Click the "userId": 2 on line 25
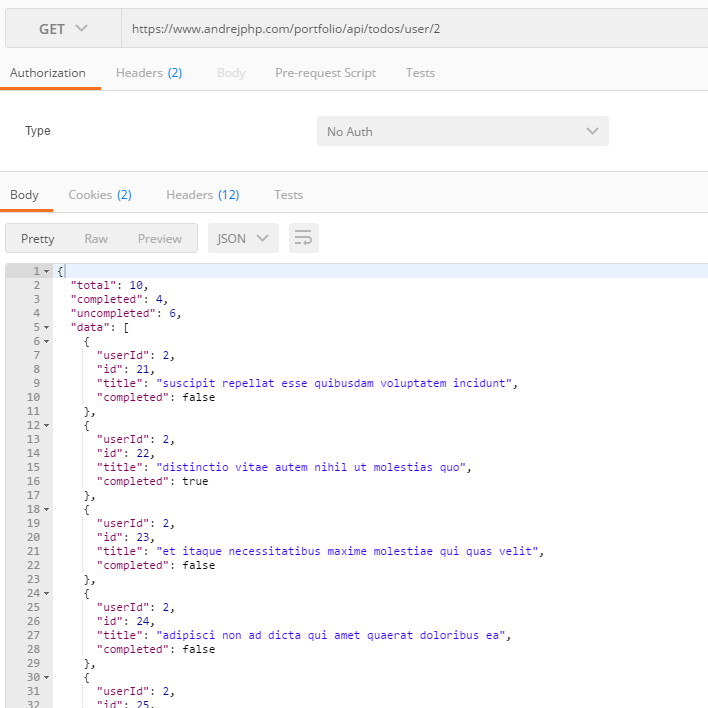The height and width of the screenshot is (708, 708). (x=136, y=607)
